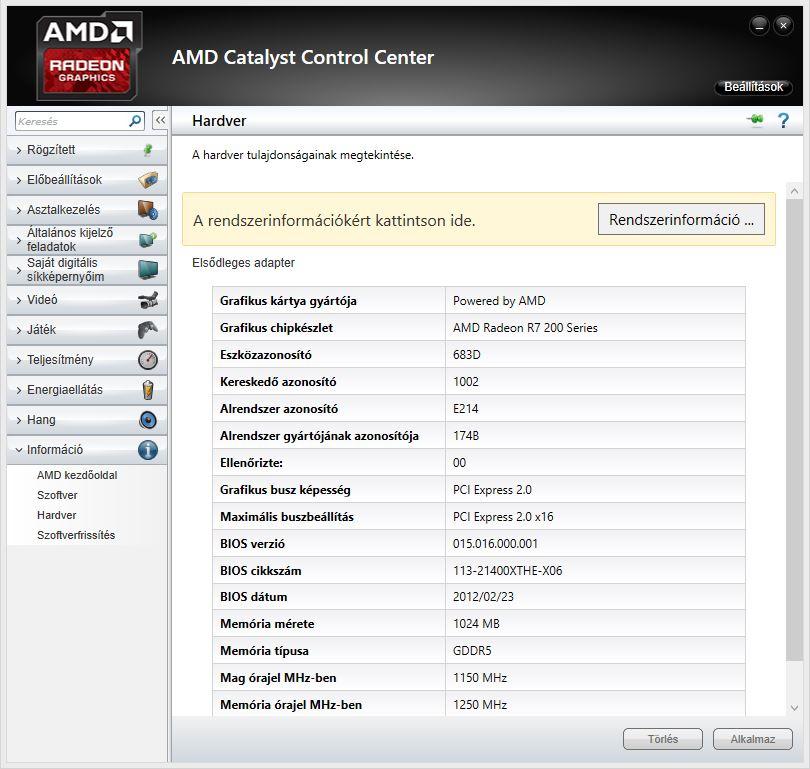
Task: Expand the Teljesítmény section
Action: pos(87,359)
